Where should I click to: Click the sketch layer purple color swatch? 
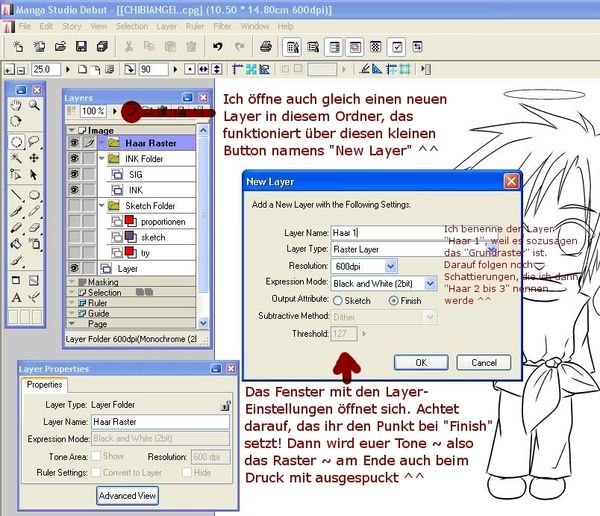pos(130,237)
